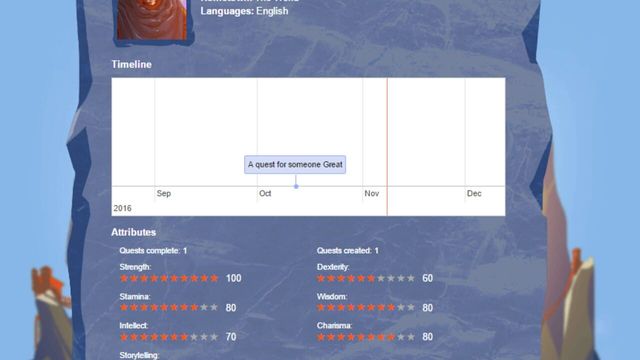Click the 2016 year label on timeline
Screen dimensions: 640x360
pos(122,208)
